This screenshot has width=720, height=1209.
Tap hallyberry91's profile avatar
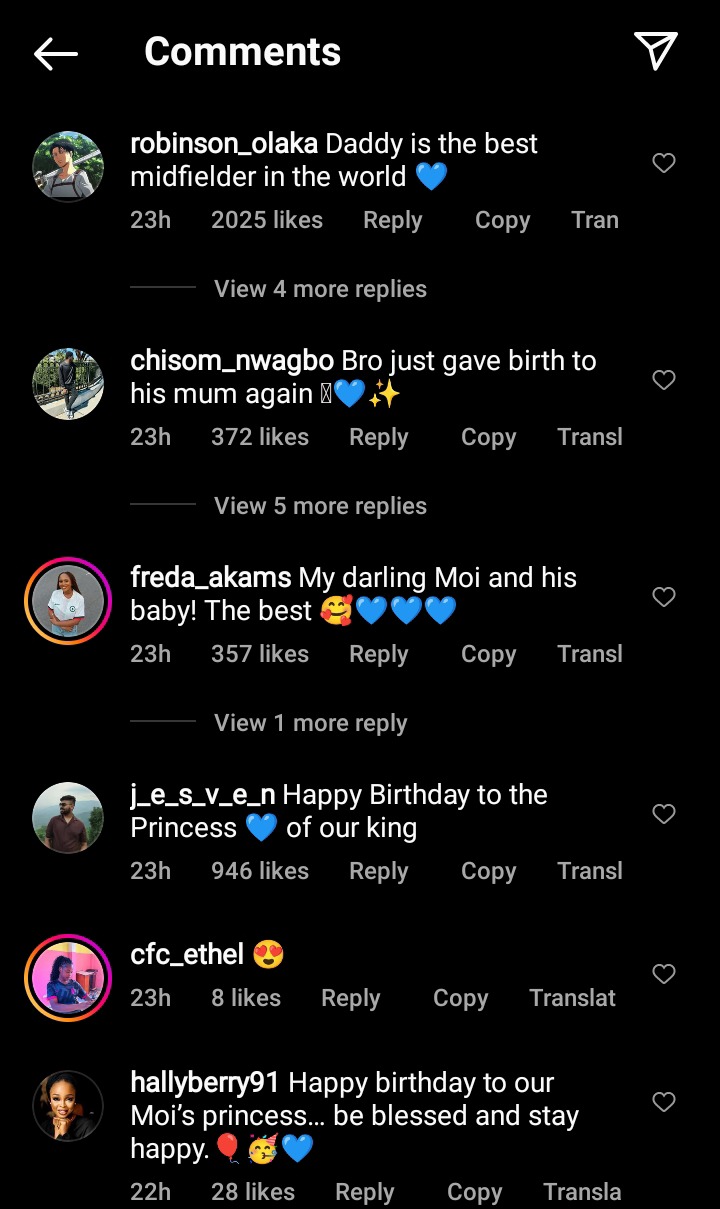tap(68, 1106)
